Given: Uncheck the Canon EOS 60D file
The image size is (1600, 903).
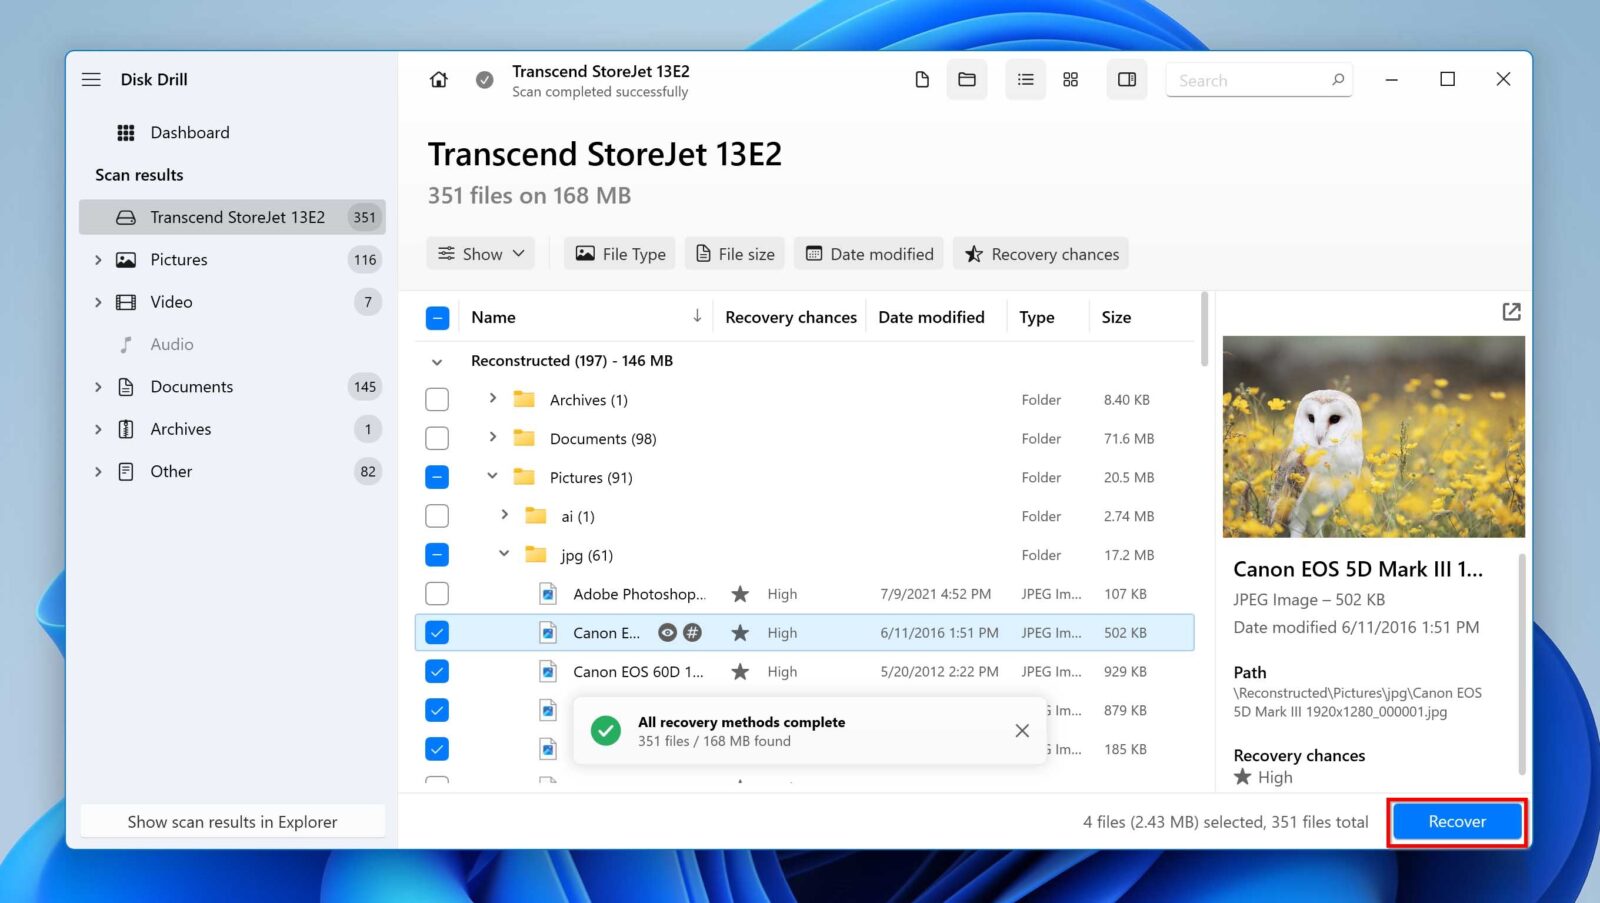Looking at the screenshot, I should pos(437,671).
